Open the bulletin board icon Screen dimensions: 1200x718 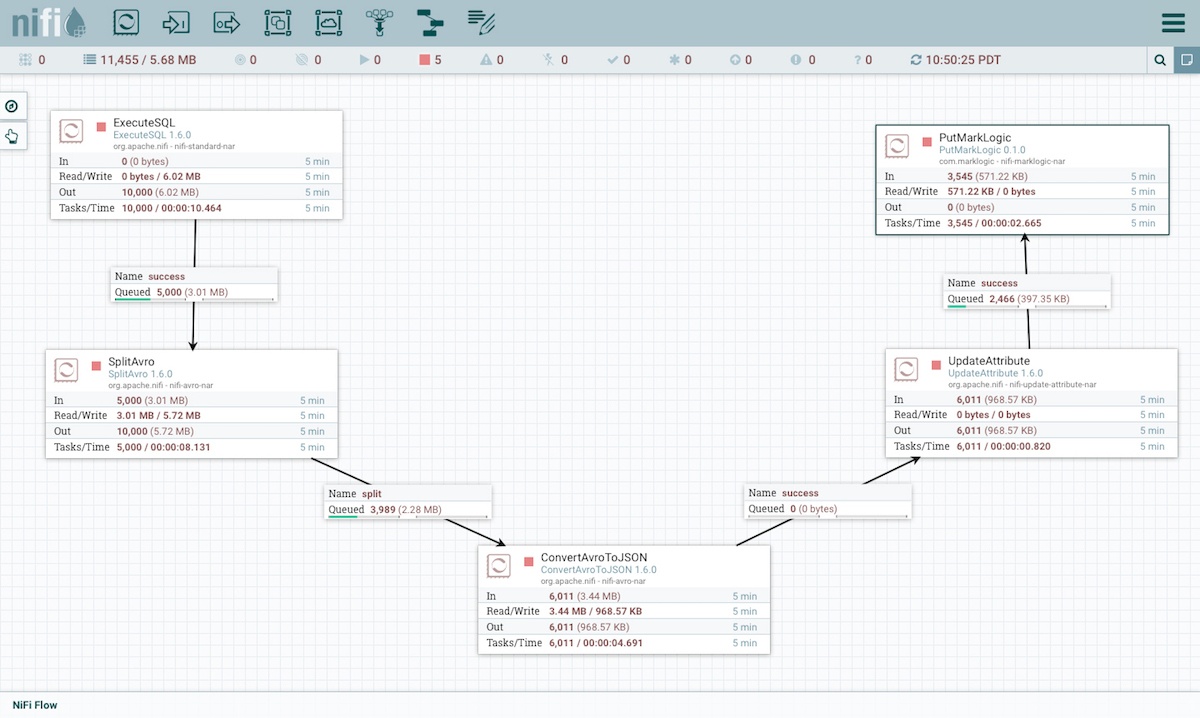(x=1186, y=60)
